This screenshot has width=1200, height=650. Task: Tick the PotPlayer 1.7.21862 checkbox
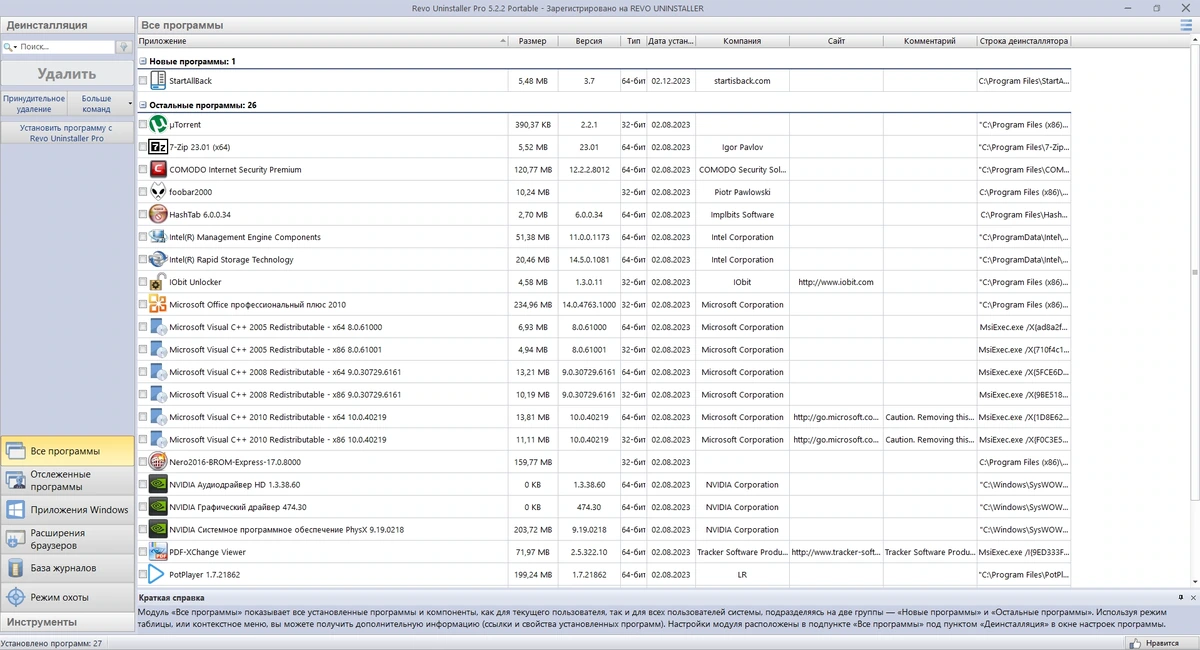tap(142, 575)
